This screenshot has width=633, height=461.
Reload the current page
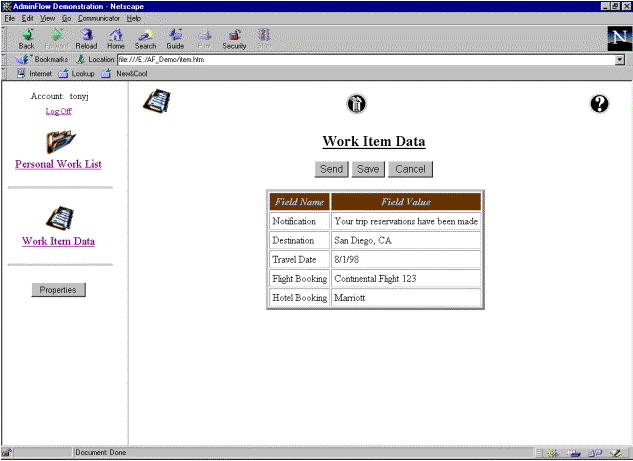(x=86, y=38)
